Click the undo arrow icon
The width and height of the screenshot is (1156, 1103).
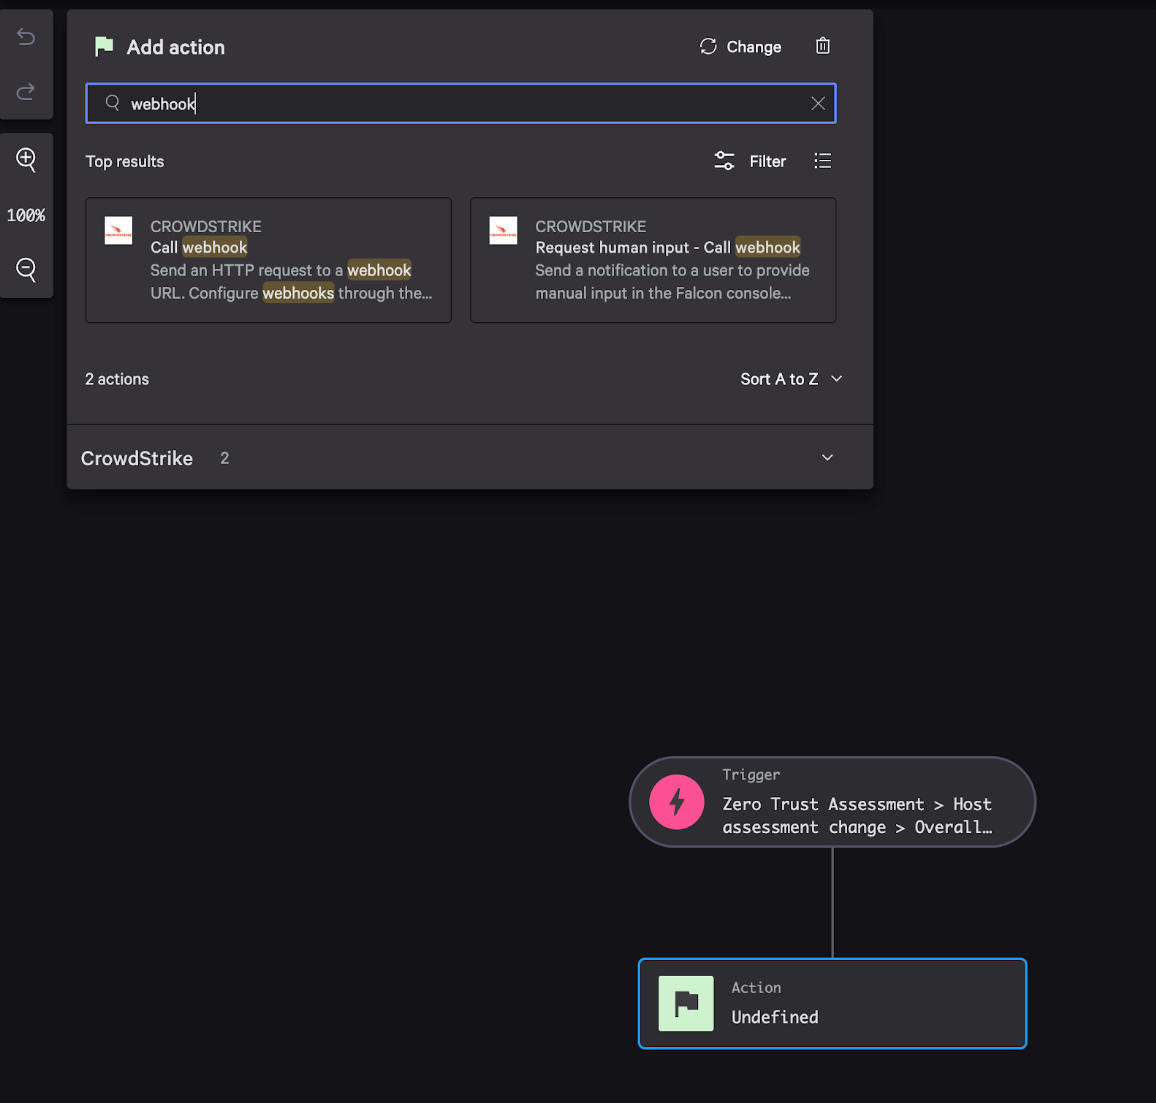(26, 37)
